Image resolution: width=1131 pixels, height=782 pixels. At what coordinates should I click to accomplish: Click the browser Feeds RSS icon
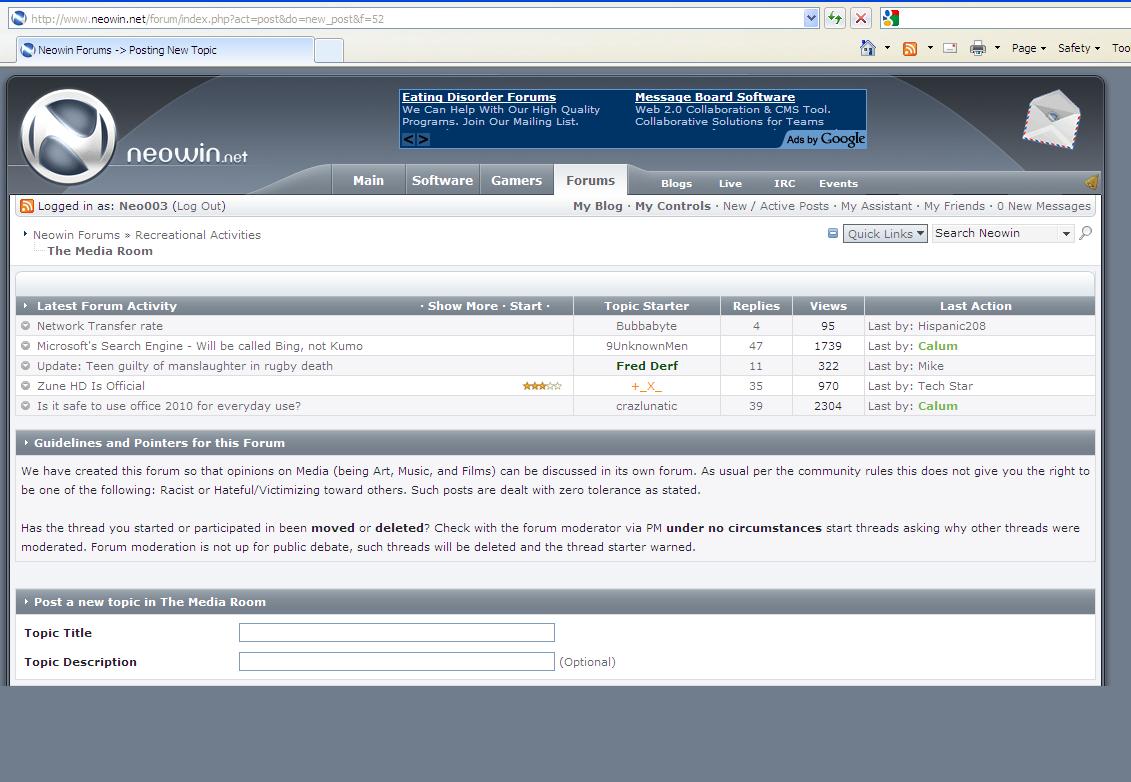coord(910,48)
